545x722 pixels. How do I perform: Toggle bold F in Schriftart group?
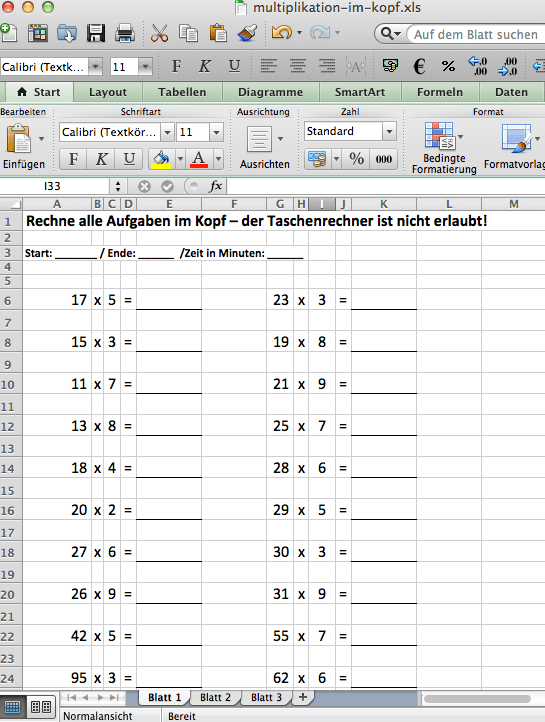(x=73, y=159)
